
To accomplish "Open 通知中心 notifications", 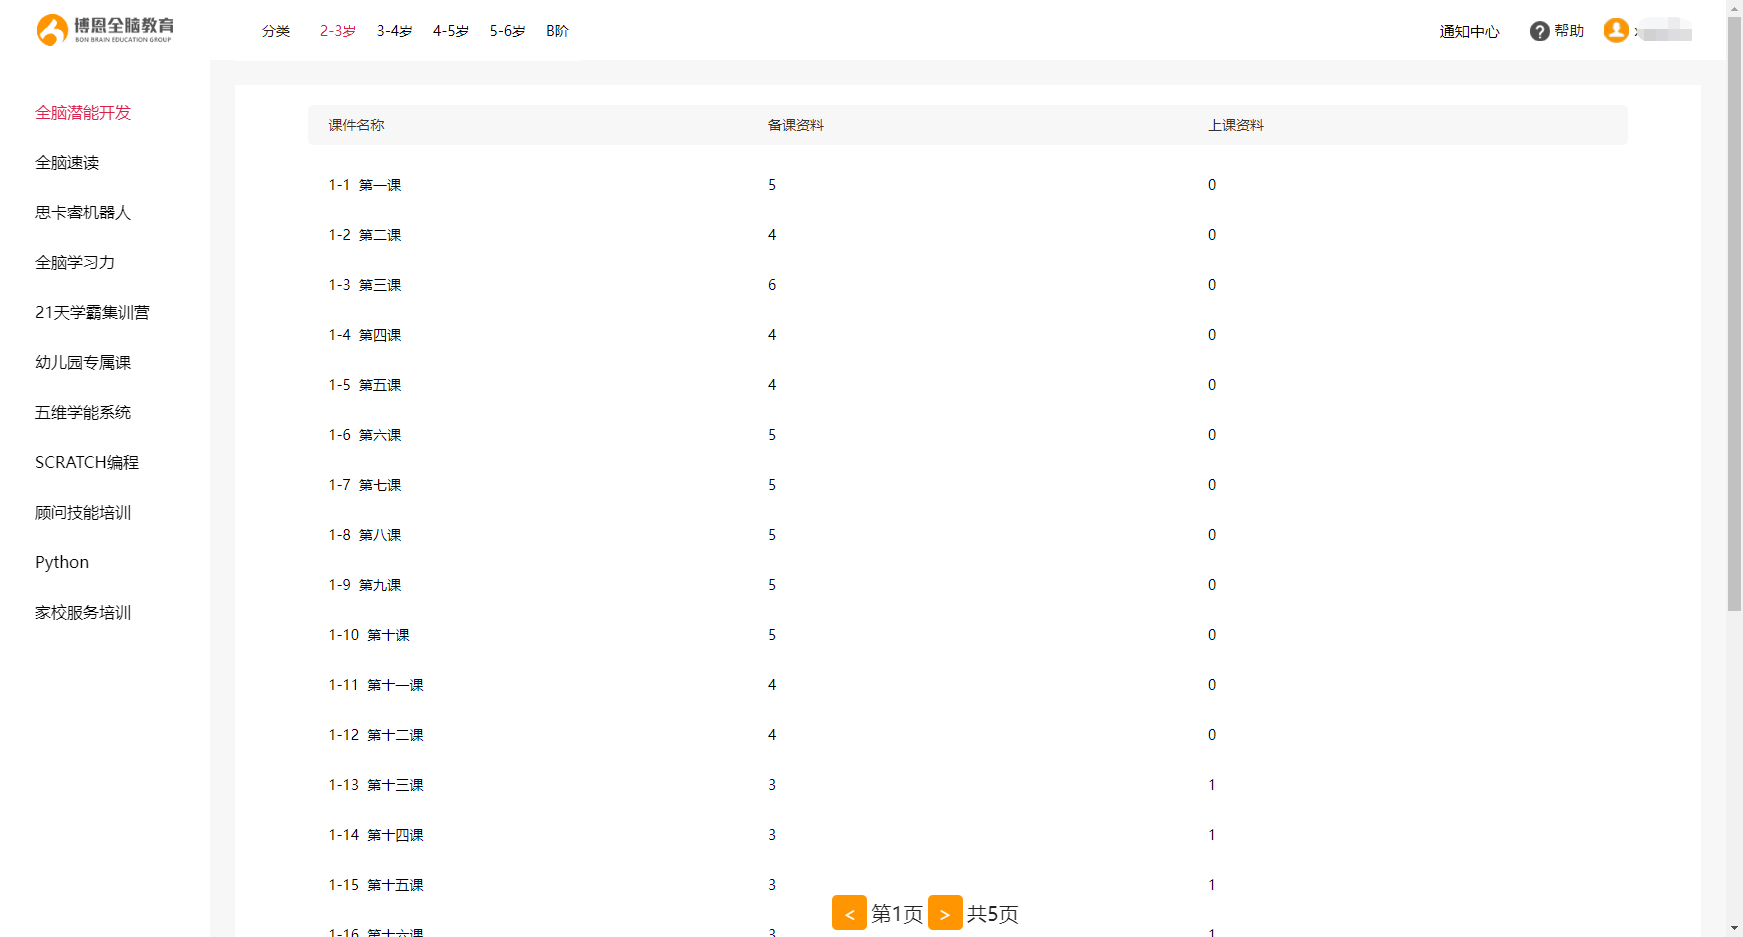I will (1469, 31).
